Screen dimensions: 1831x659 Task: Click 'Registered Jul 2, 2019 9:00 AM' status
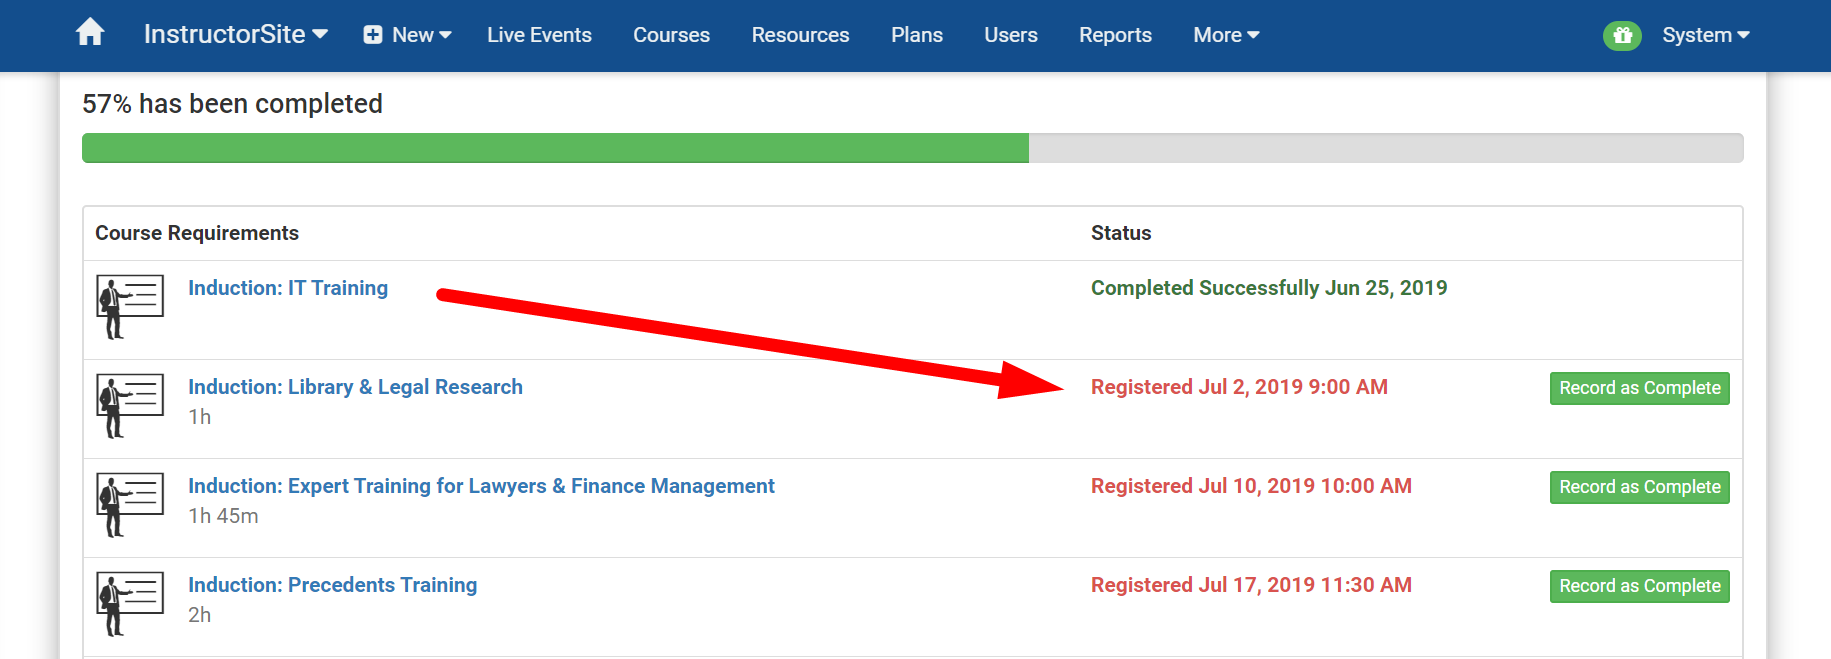coord(1239,387)
